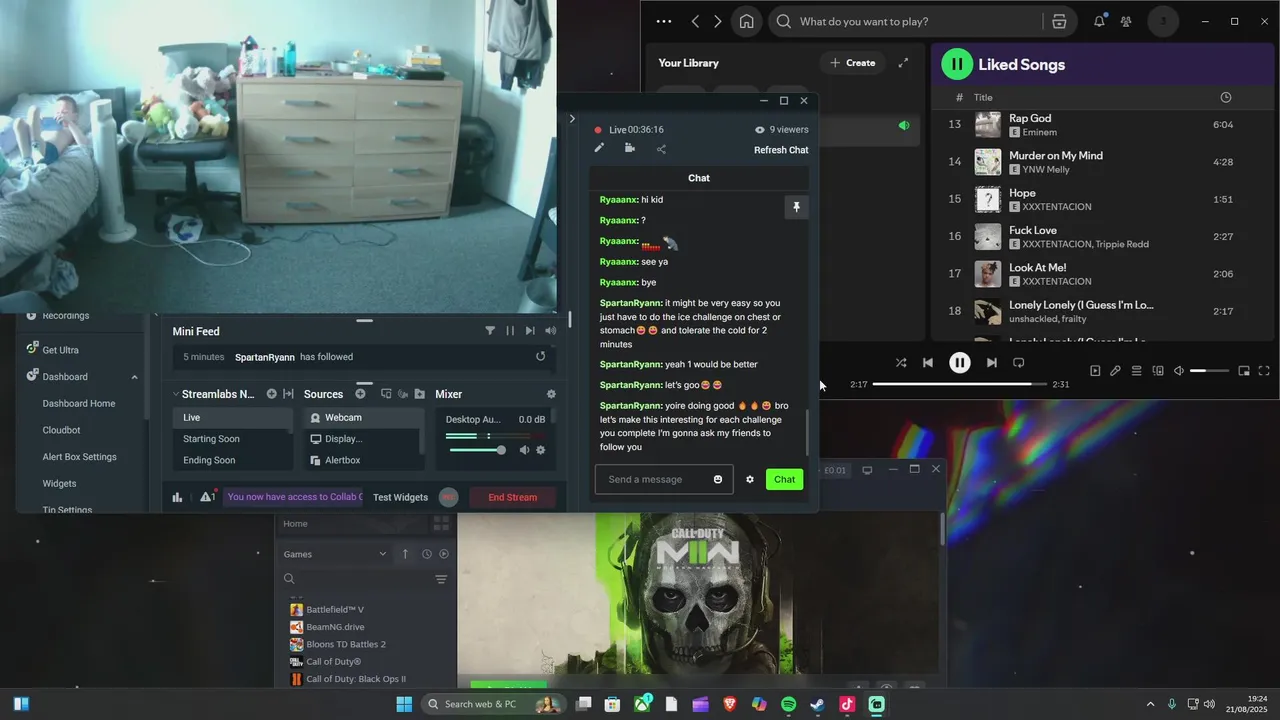This screenshot has height=720, width=1280.
Task: Select the Alertbox source
Action: pos(363,460)
